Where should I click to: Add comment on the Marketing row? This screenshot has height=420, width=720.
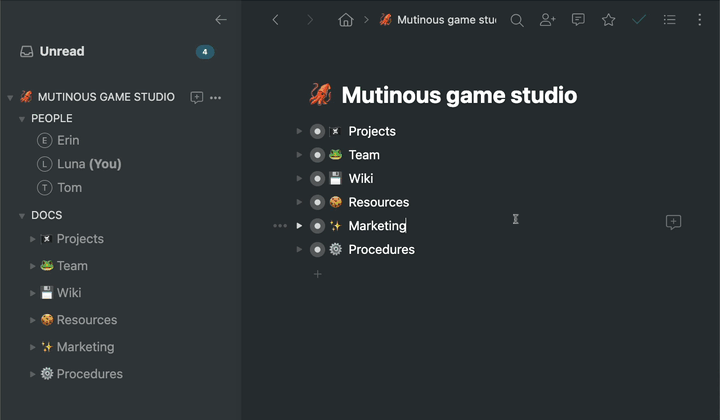(x=673, y=222)
